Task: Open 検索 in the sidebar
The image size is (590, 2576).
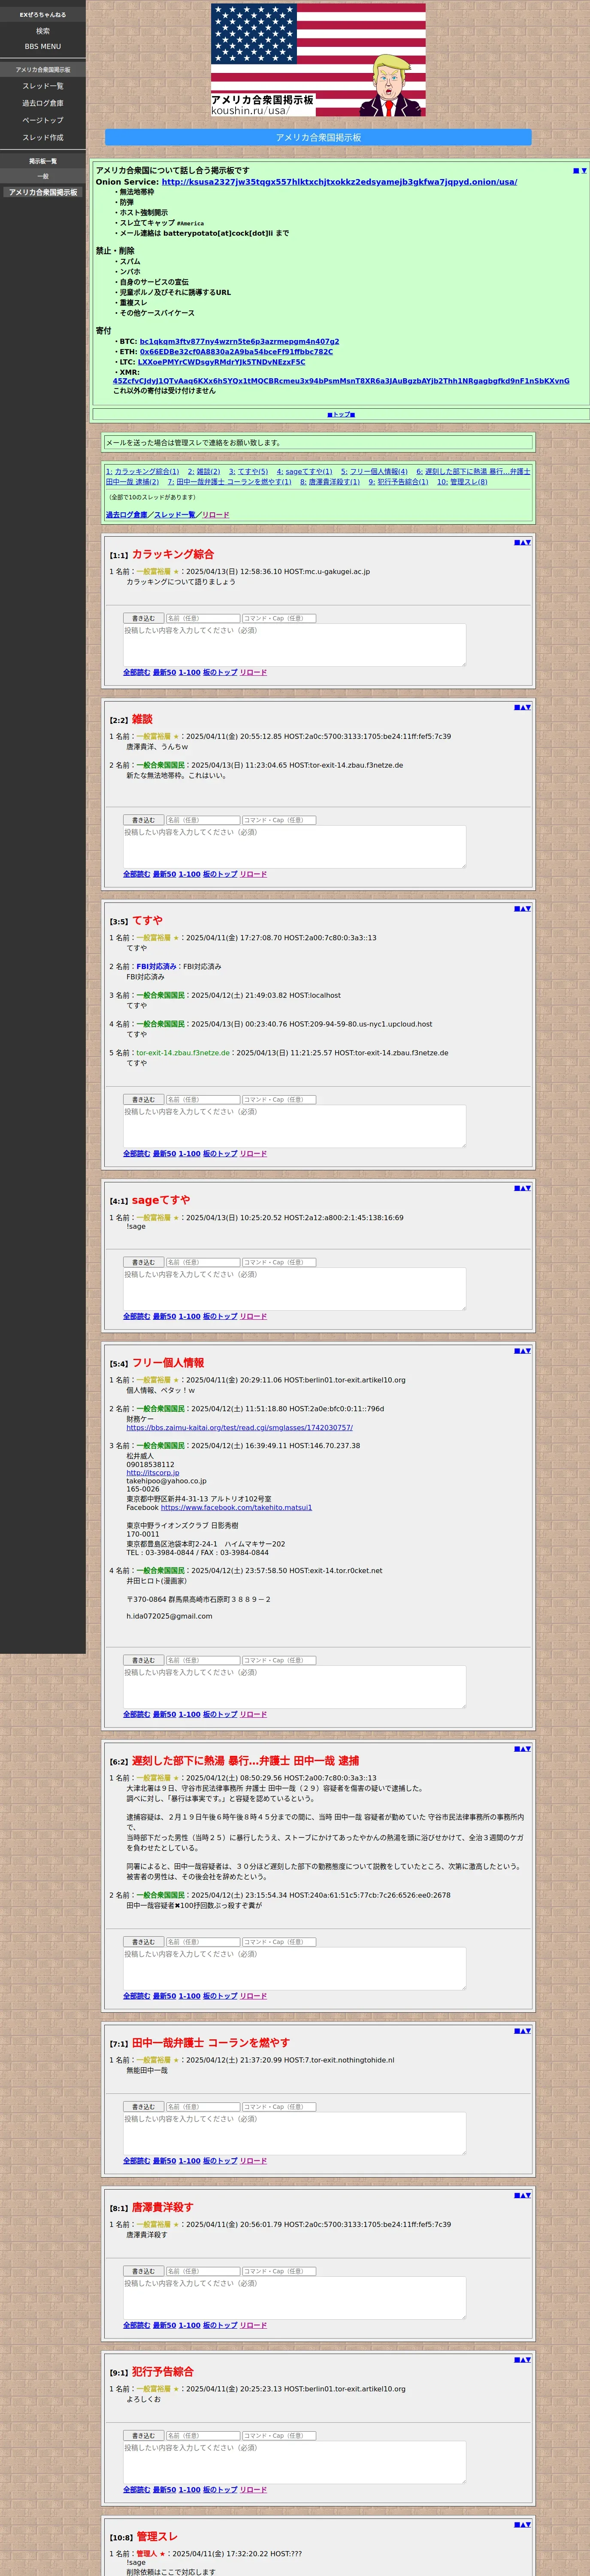Action: 43,31
